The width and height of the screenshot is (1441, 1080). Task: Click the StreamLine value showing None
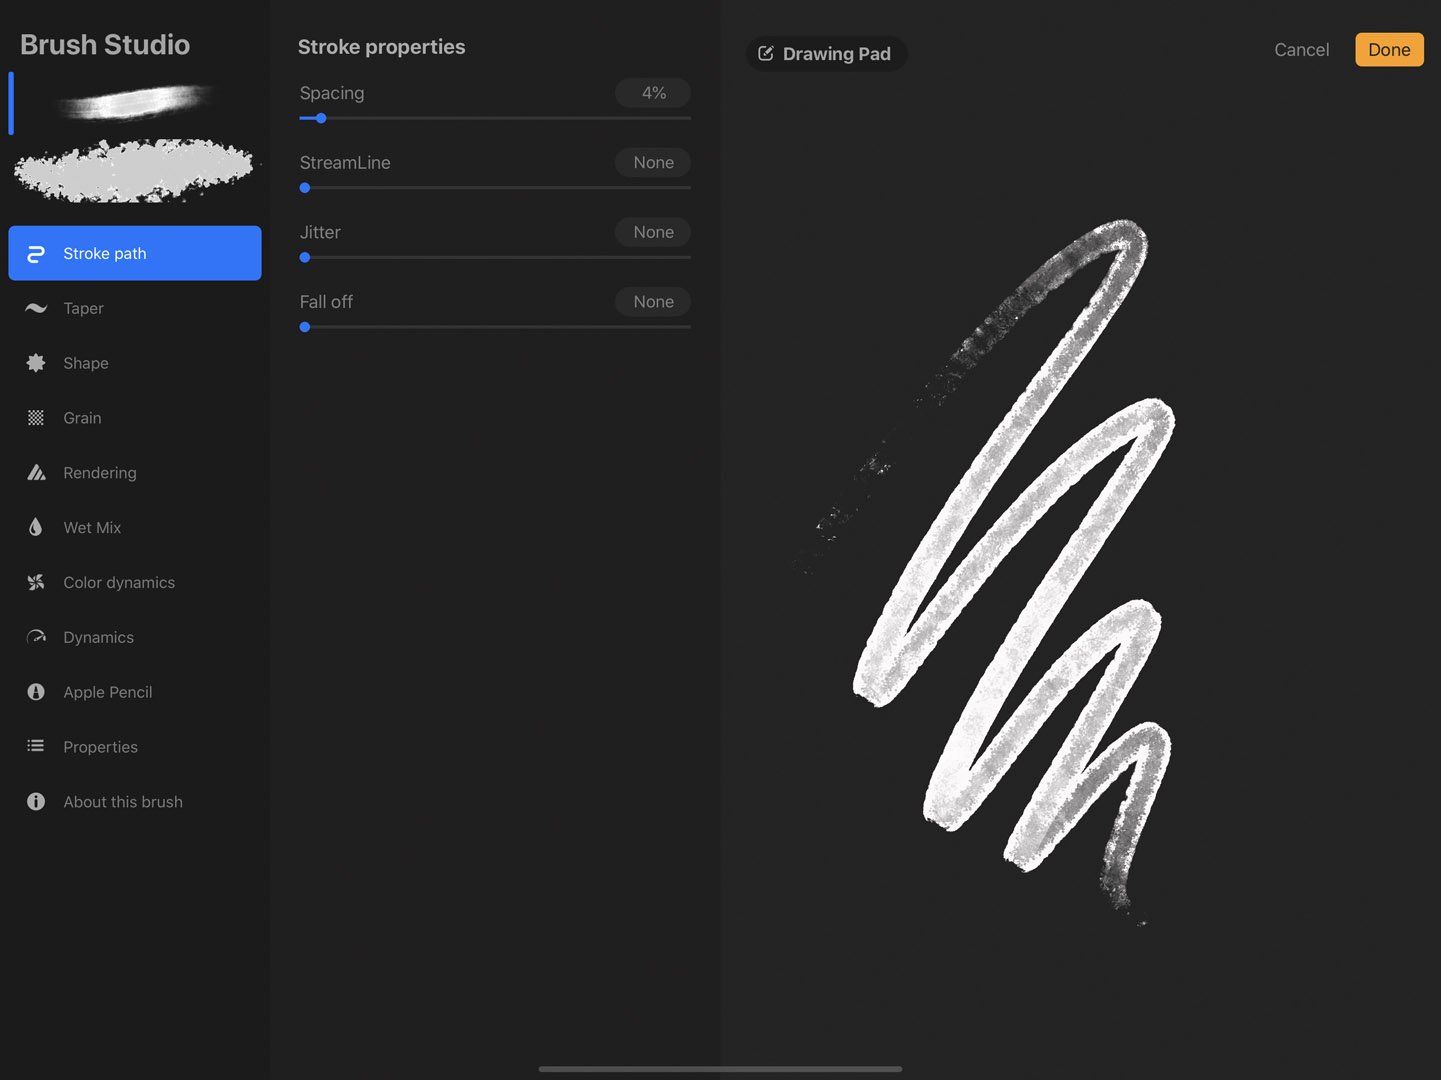click(x=652, y=162)
